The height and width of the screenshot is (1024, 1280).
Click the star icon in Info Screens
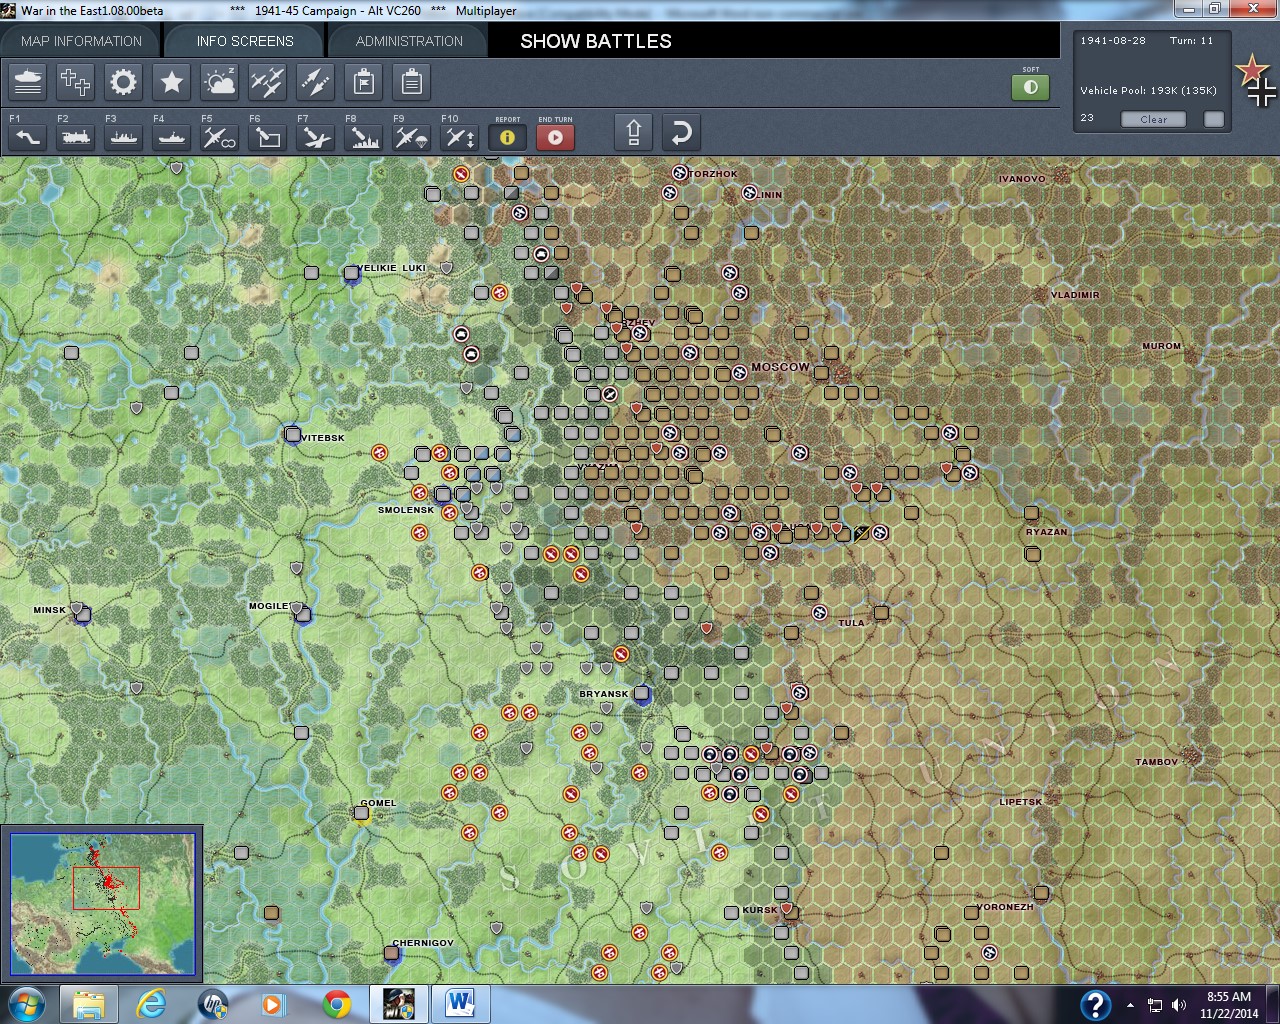(171, 82)
